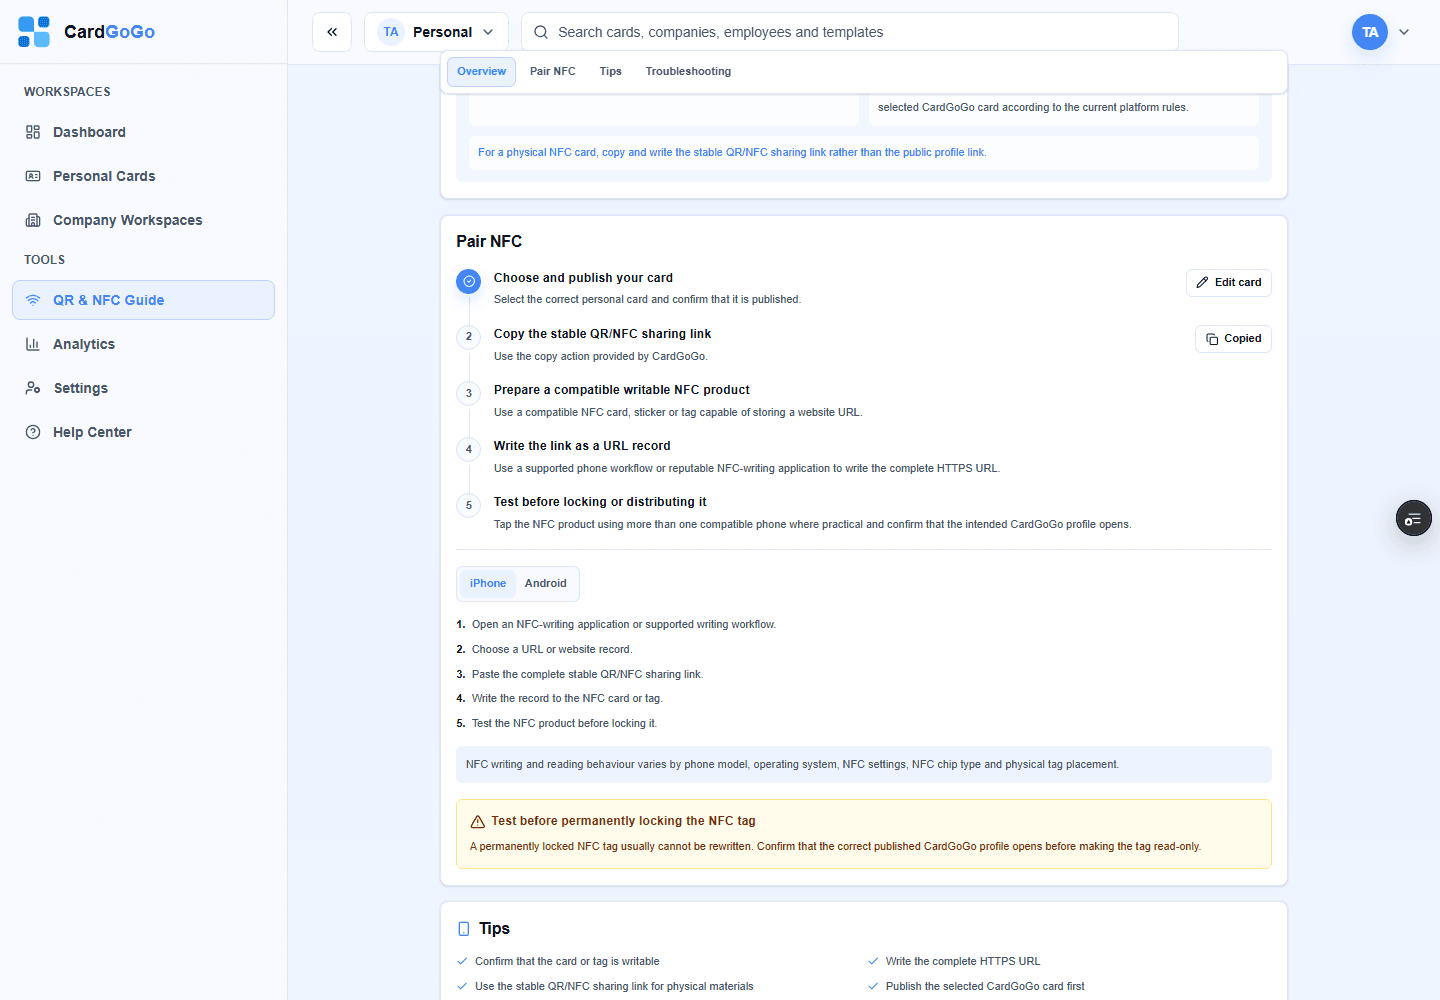Open the Personal workspace dropdown
The image size is (1440, 1000).
(436, 32)
